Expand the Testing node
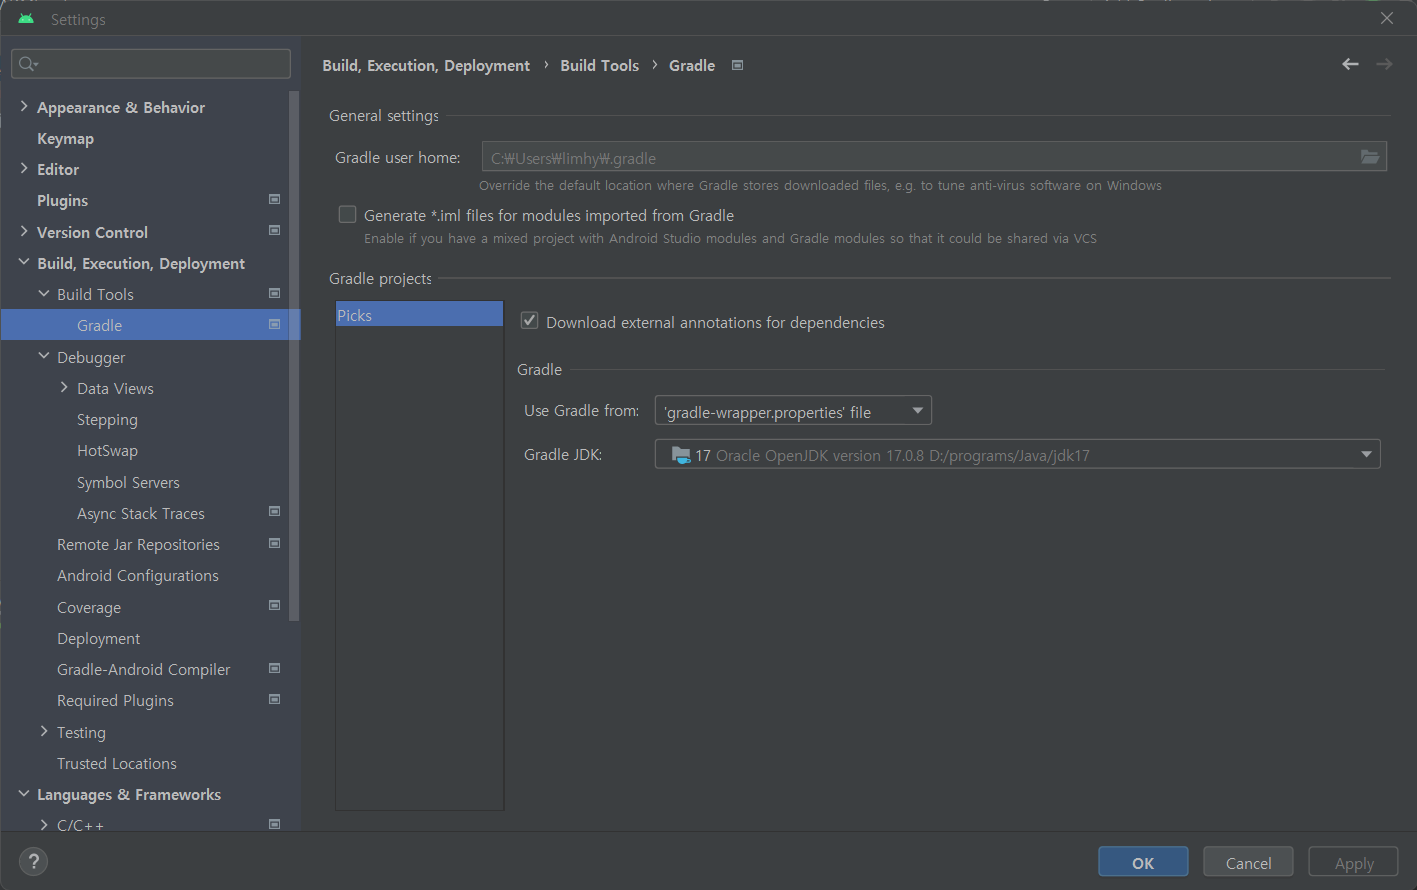The height and width of the screenshot is (890, 1417). 44,732
